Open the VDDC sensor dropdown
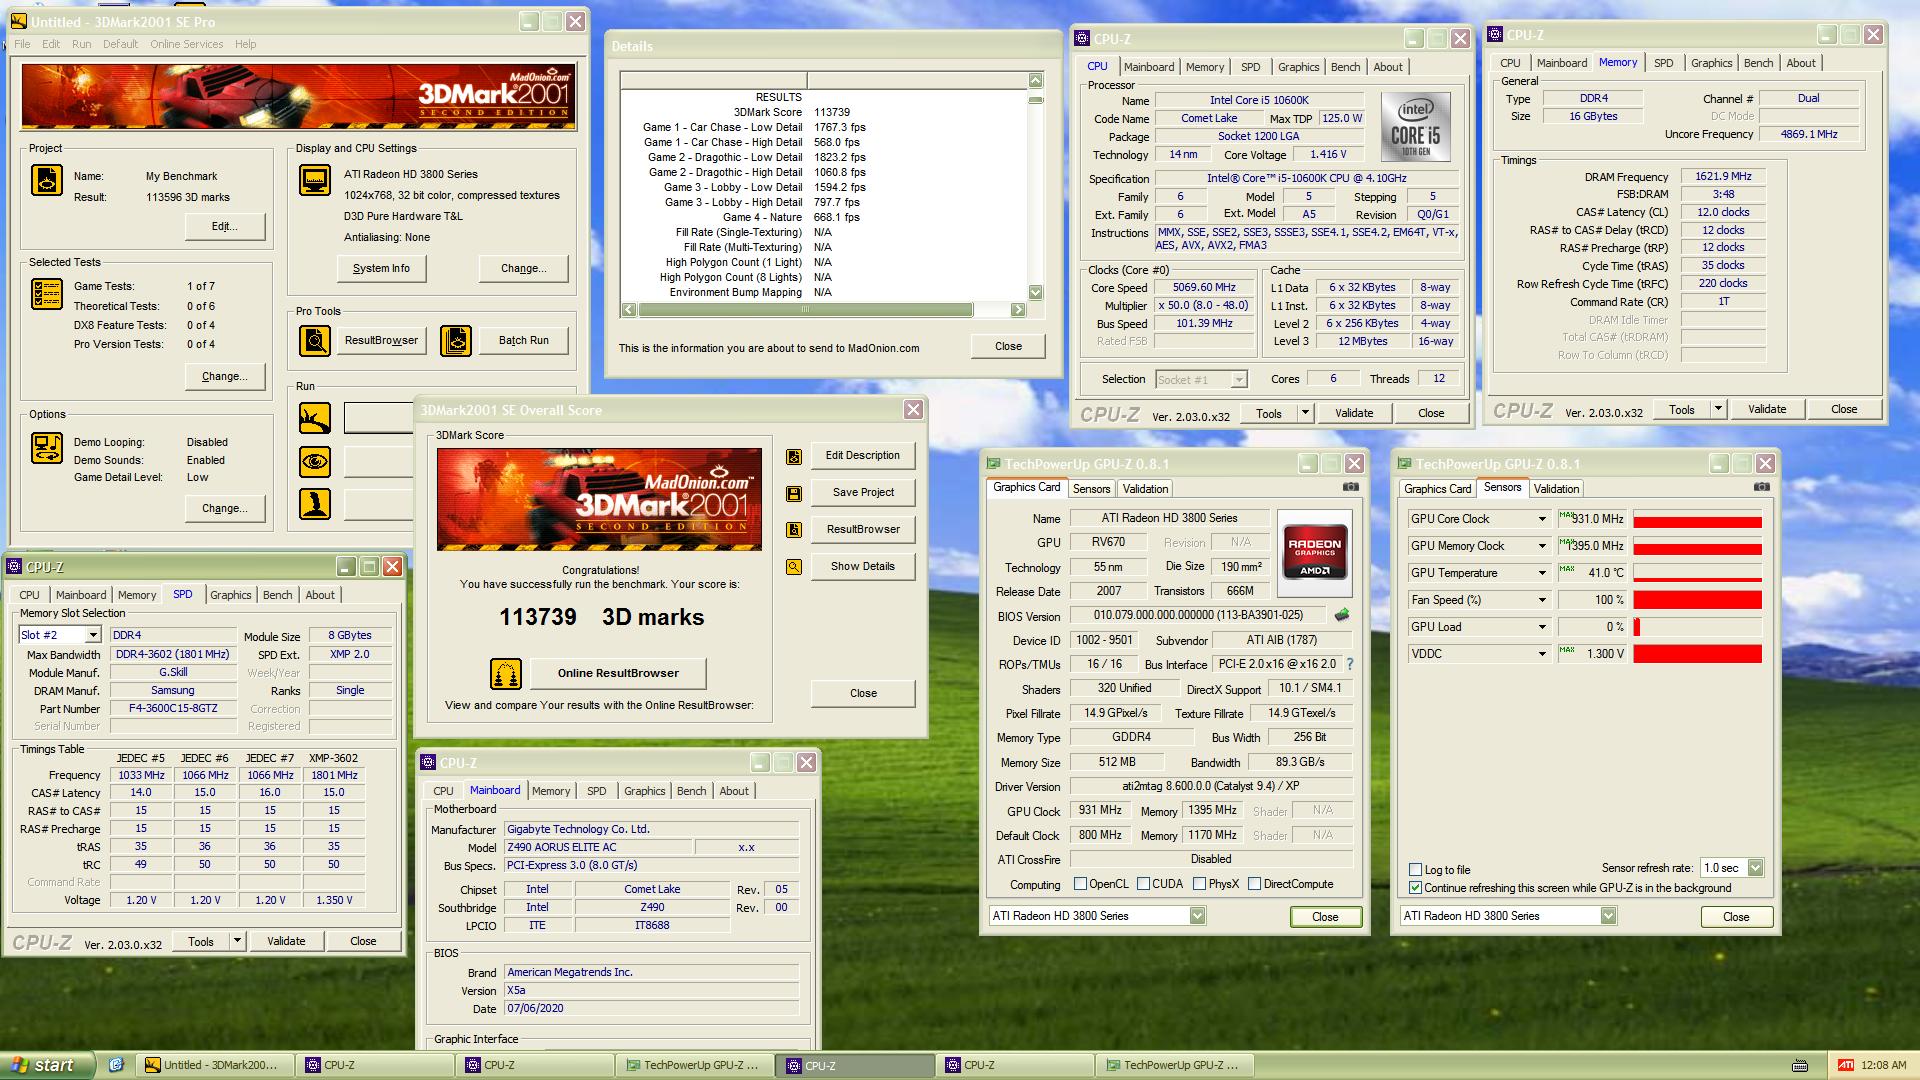1920x1080 pixels. pos(1542,654)
